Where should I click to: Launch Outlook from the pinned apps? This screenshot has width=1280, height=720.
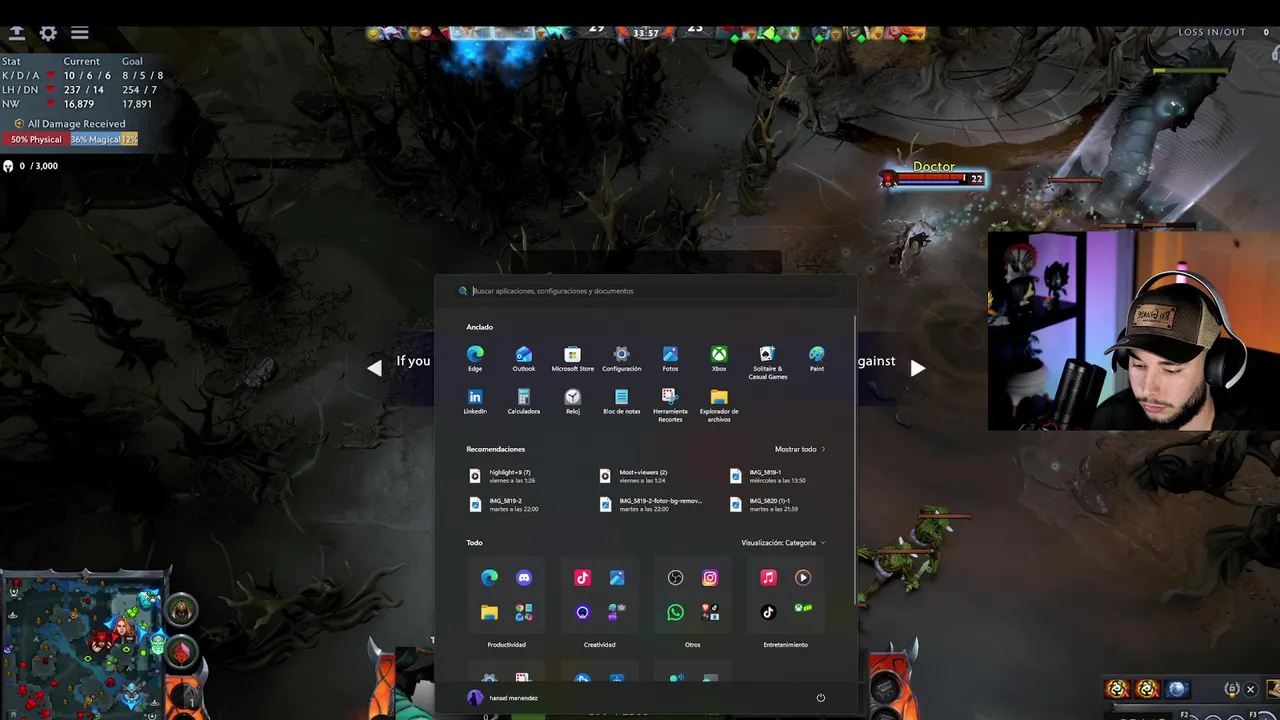(x=524, y=359)
